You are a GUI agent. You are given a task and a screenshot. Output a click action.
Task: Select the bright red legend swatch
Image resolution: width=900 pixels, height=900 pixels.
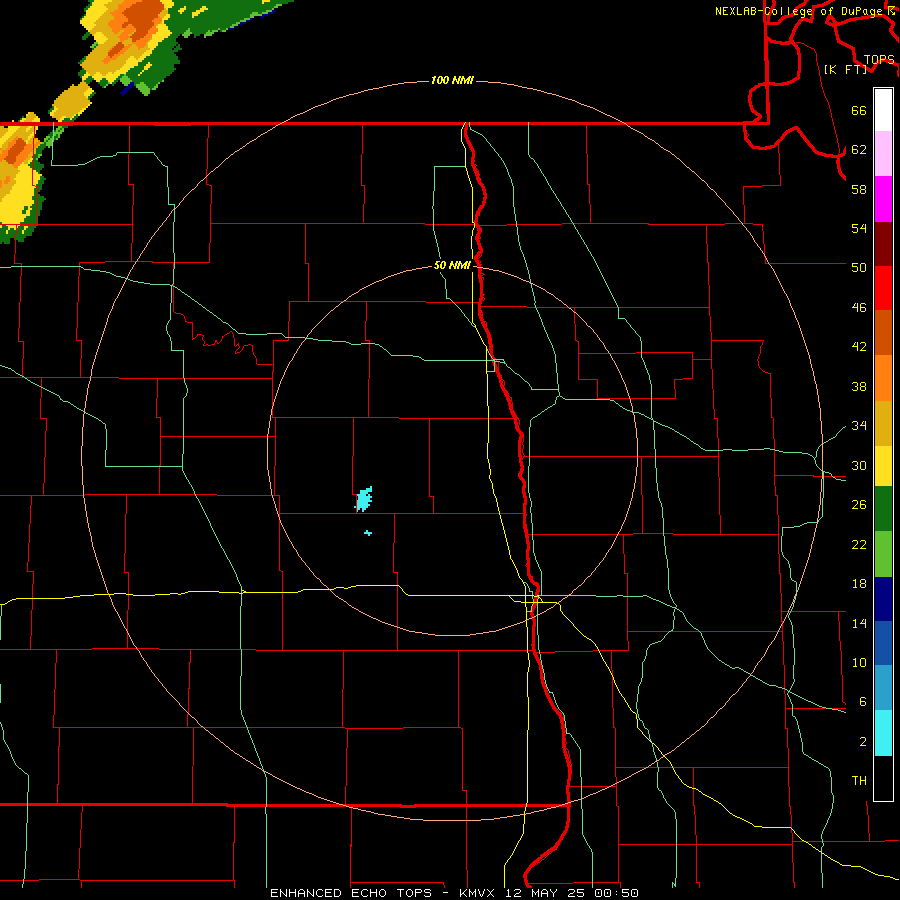[x=883, y=288]
